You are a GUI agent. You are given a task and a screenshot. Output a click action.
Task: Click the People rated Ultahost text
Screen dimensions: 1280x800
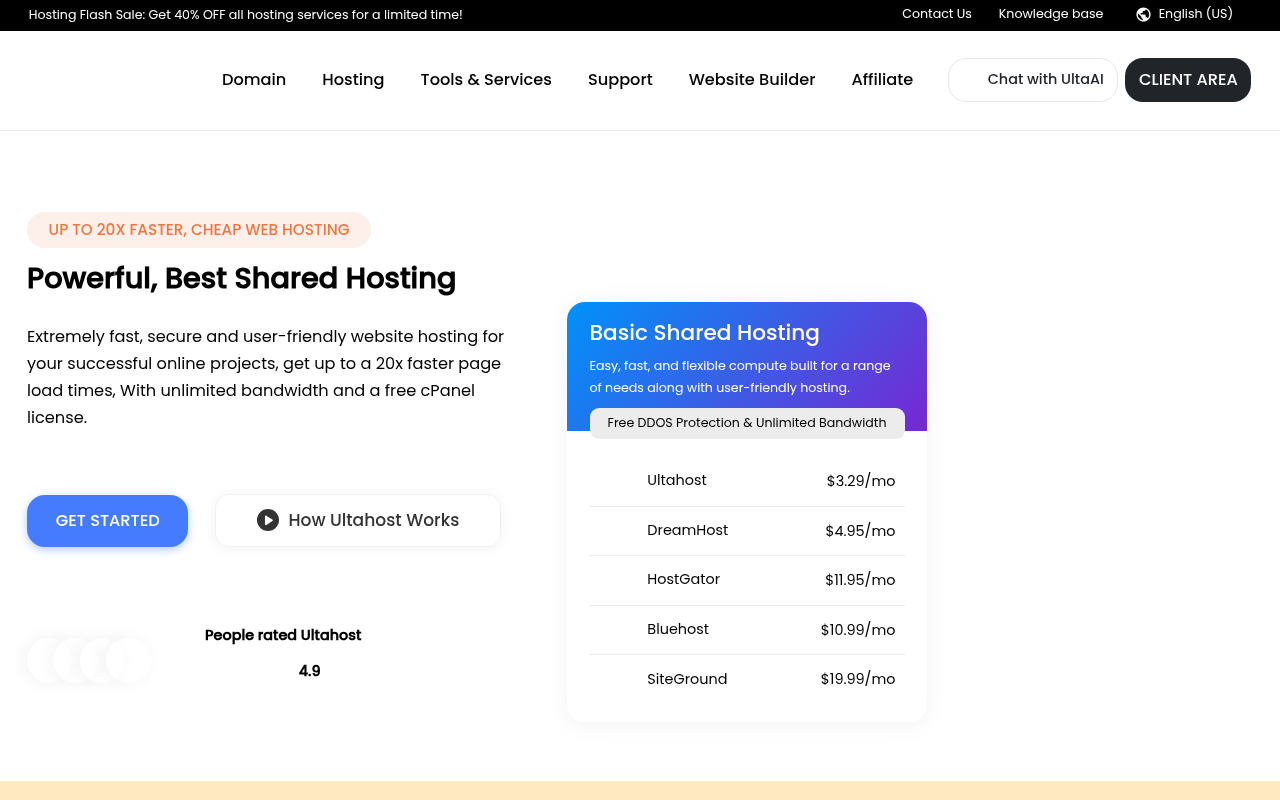click(283, 635)
